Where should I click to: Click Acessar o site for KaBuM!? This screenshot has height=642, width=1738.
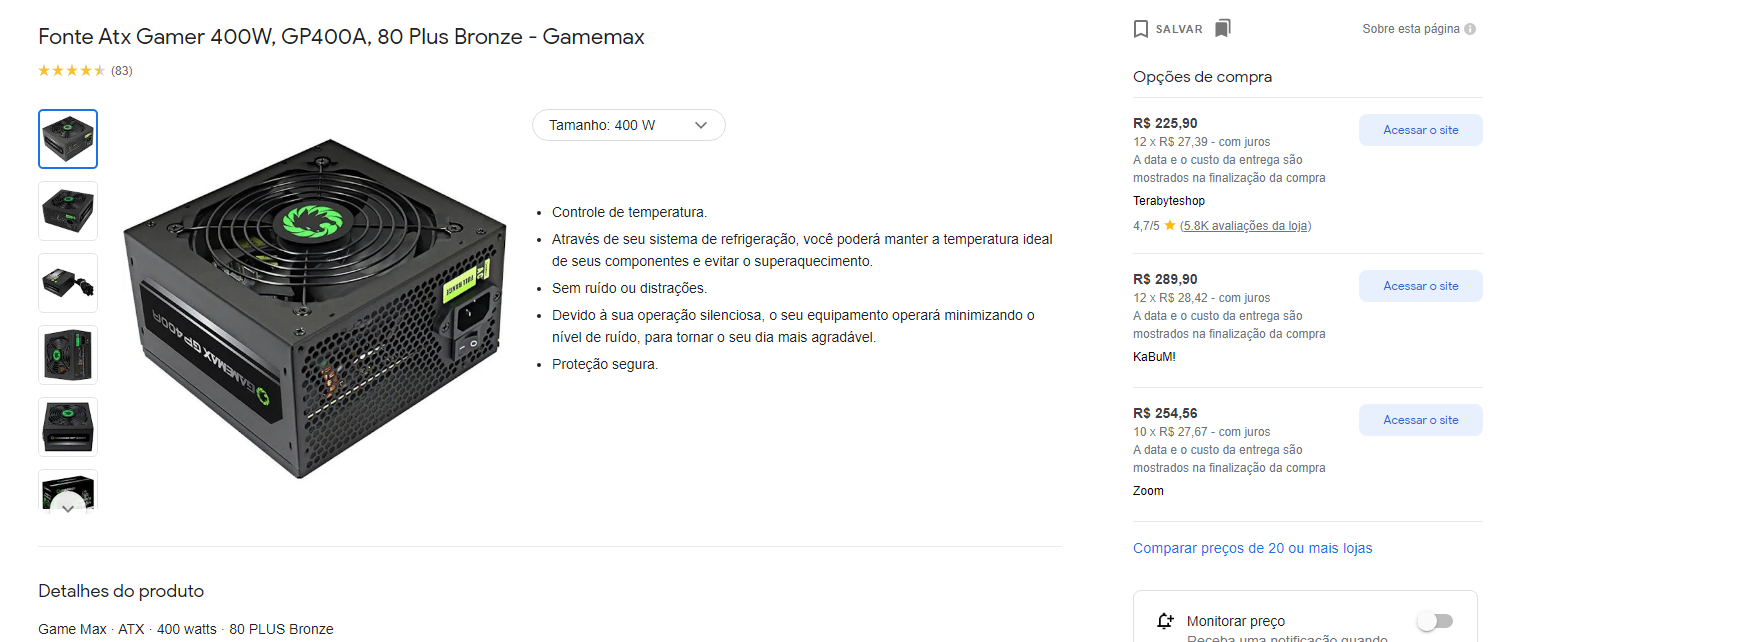point(1420,286)
